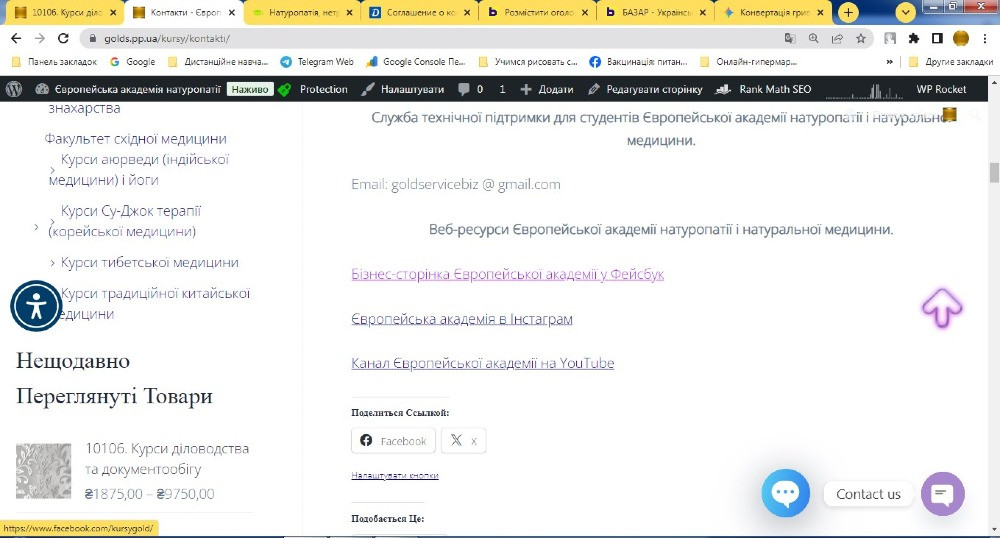Click the share page icon in address bar
Viewport: 1000px width, 538px height.
(x=837, y=38)
